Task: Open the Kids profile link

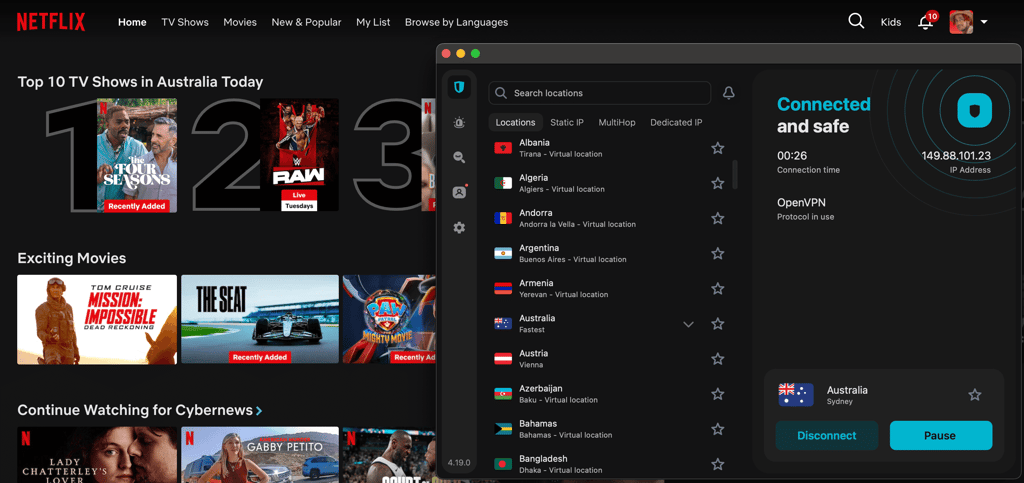Action: [891, 22]
